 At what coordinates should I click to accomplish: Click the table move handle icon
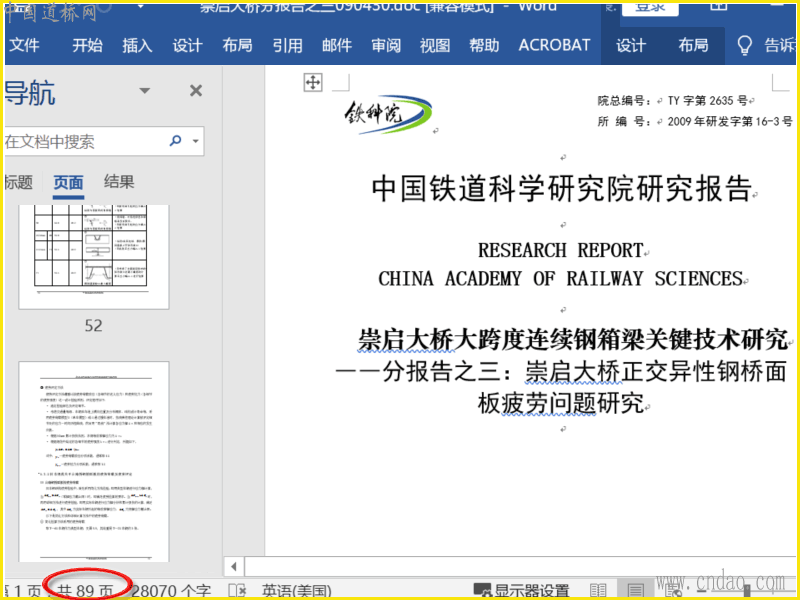pos(313,82)
